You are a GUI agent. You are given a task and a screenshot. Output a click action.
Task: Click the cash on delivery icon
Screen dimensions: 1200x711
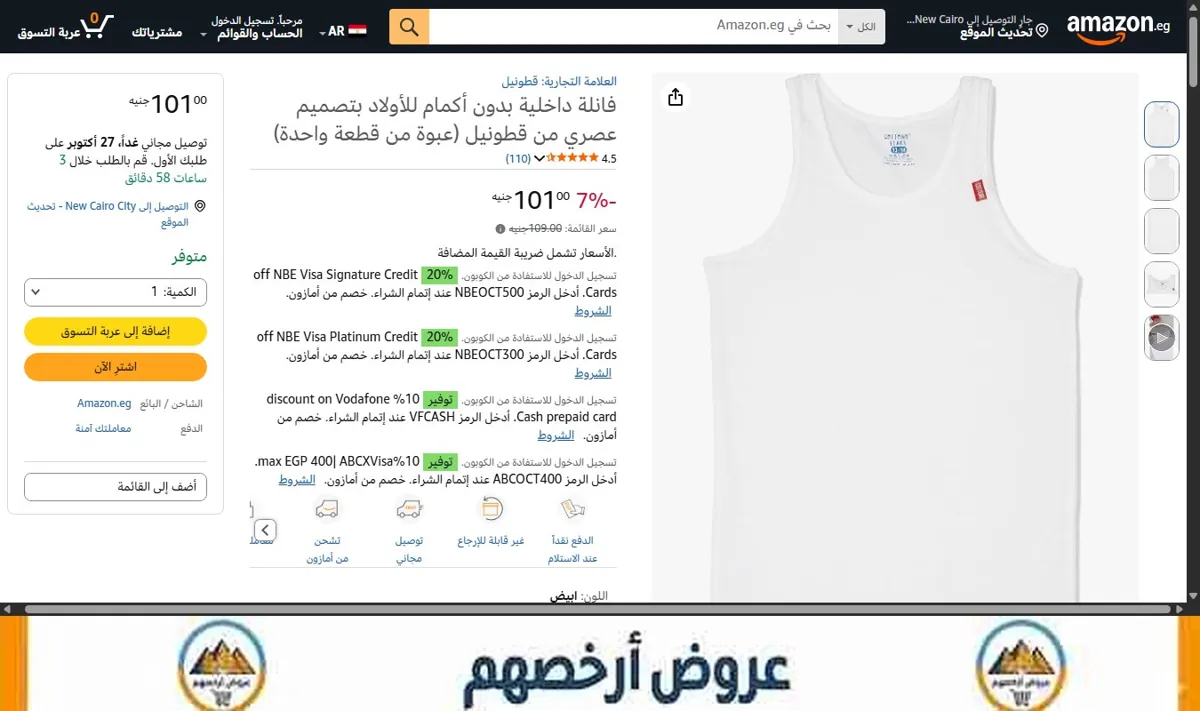click(x=573, y=510)
